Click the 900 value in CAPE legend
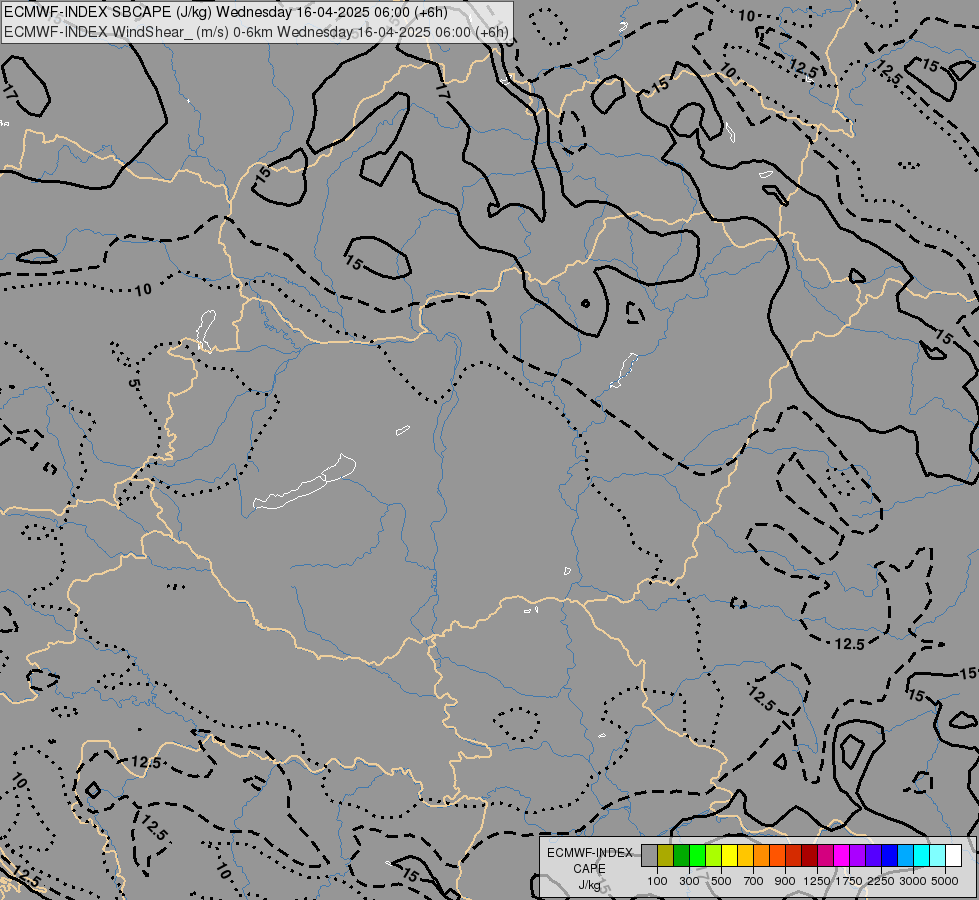The width and height of the screenshot is (979, 900). [785, 881]
